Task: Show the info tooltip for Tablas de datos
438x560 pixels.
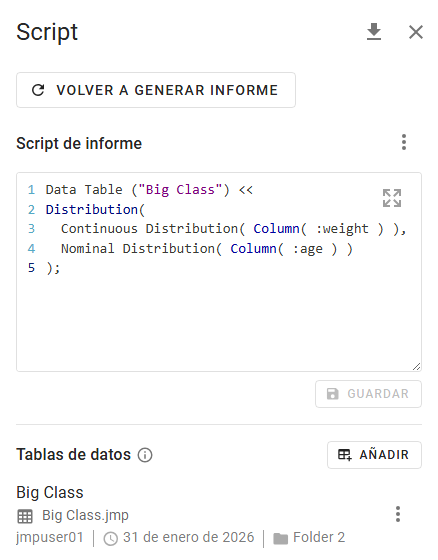Action: 145,455
